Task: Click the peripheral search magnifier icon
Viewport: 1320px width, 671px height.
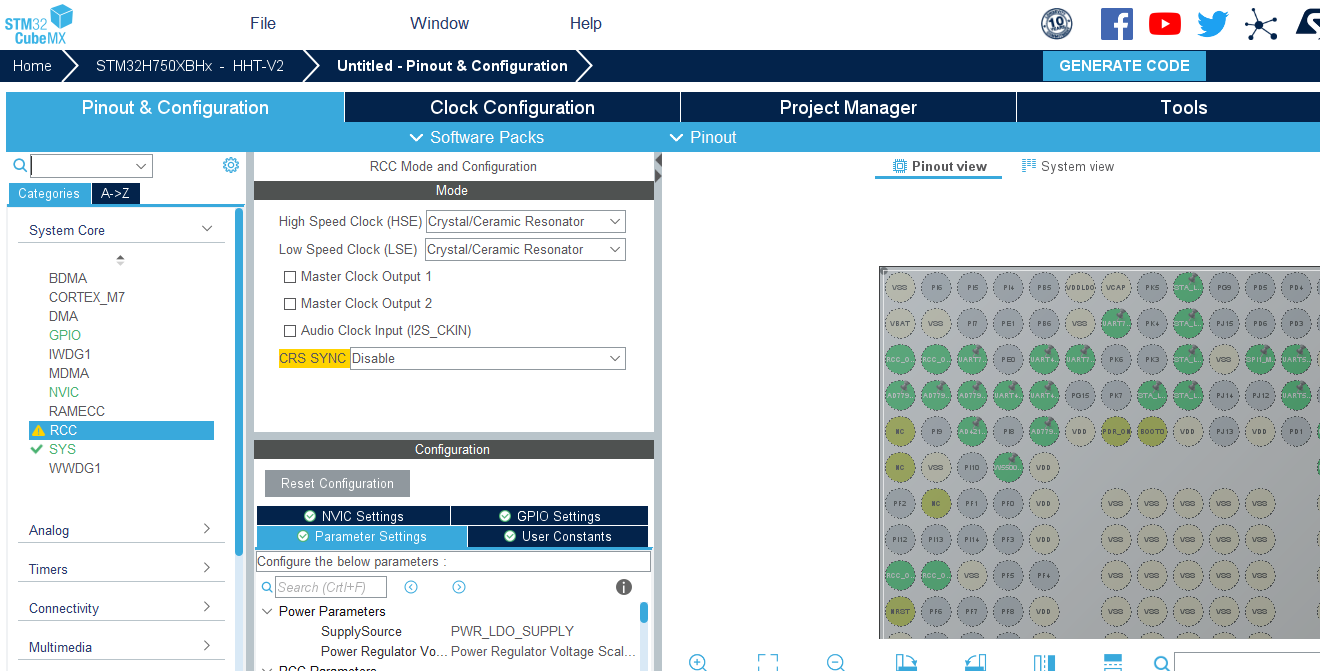Action: click(19, 165)
